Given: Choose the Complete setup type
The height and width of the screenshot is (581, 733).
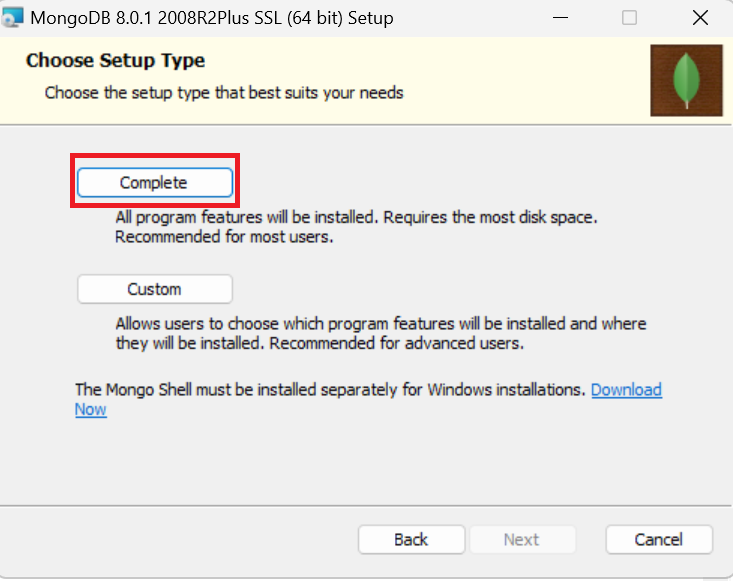Looking at the screenshot, I should [155, 182].
